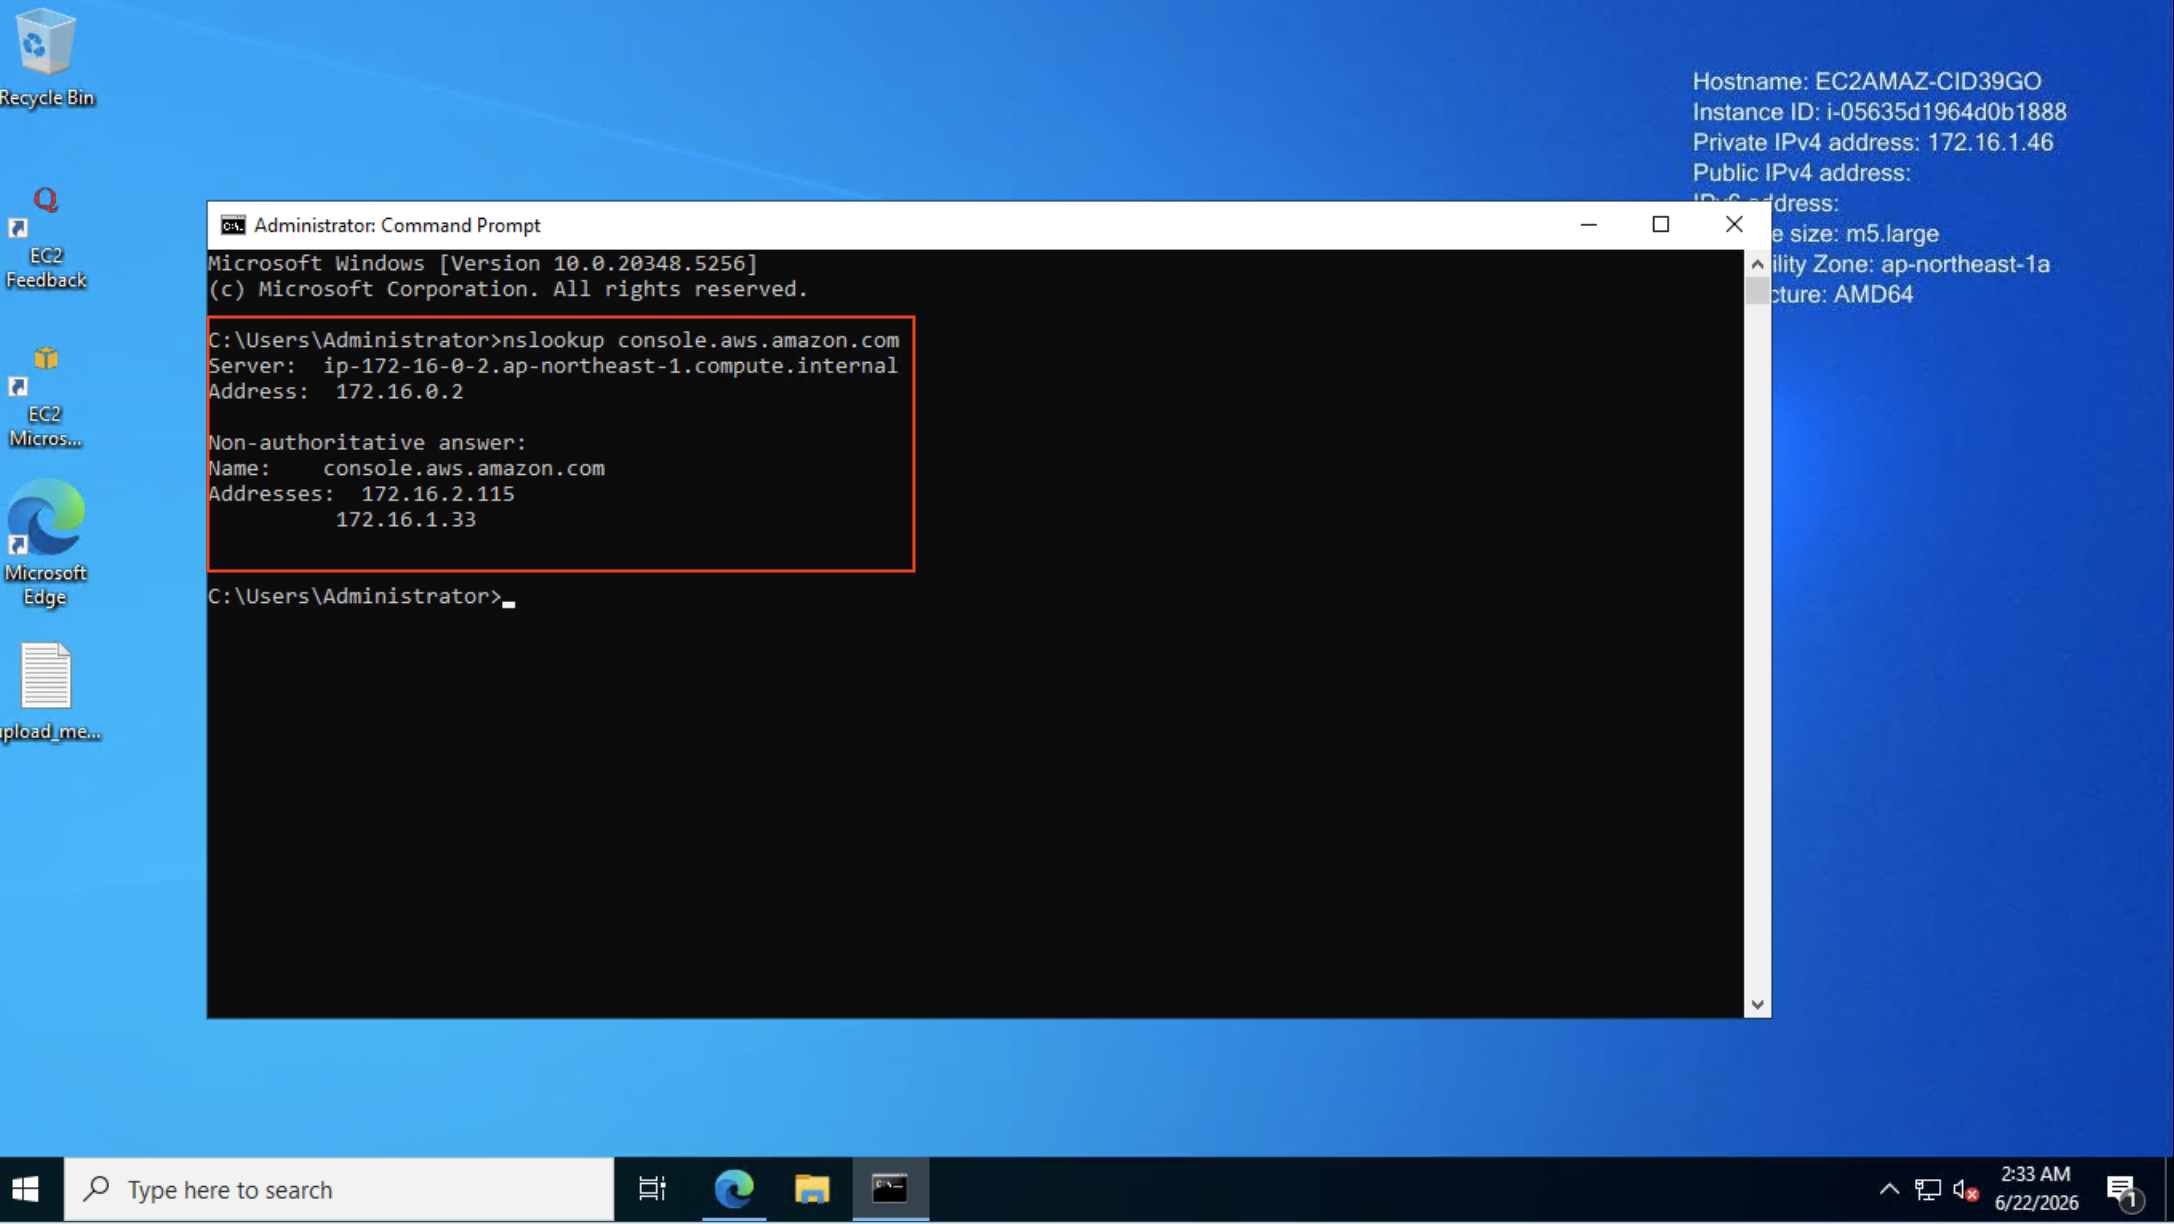Screen dimensions: 2174x1224
Task: Click the Private IPv4 address 172.16.1.46 text
Action: click(1872, 143)
